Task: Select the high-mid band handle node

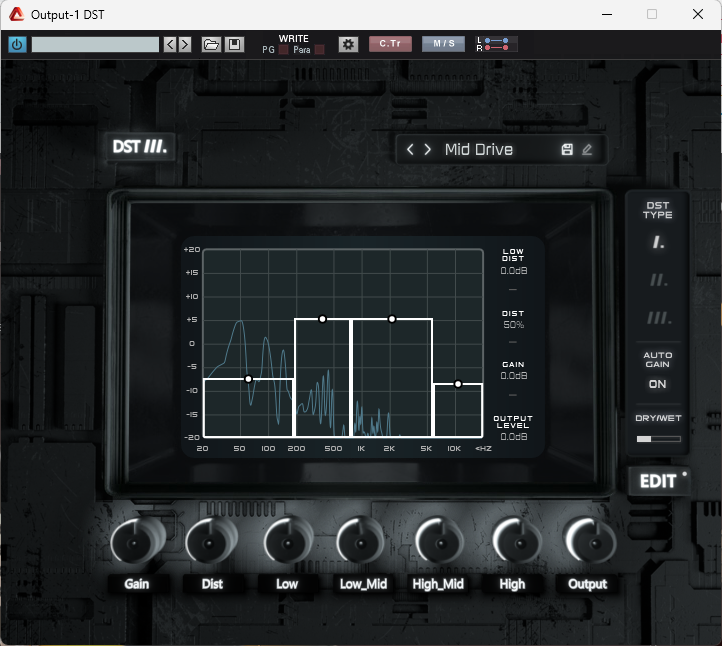Action: coord(392,319)
